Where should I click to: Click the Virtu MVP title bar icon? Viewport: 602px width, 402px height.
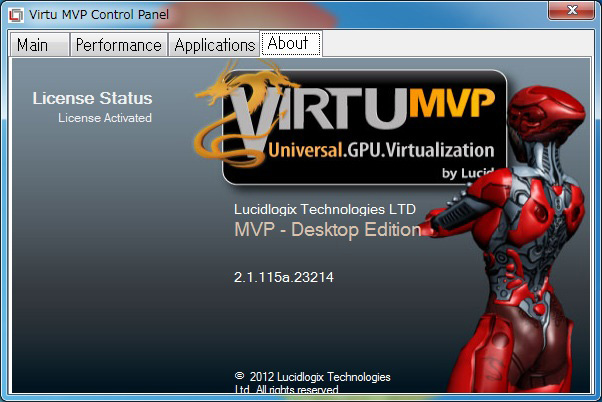[x=16, y=15]
